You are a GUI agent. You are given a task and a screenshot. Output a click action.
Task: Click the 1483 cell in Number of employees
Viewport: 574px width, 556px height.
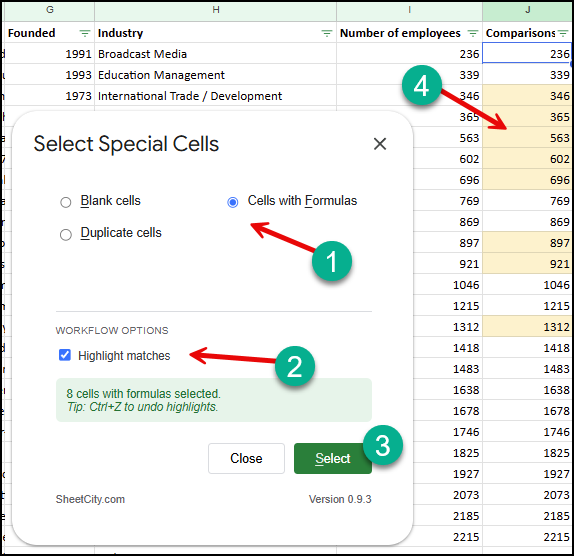447,369
